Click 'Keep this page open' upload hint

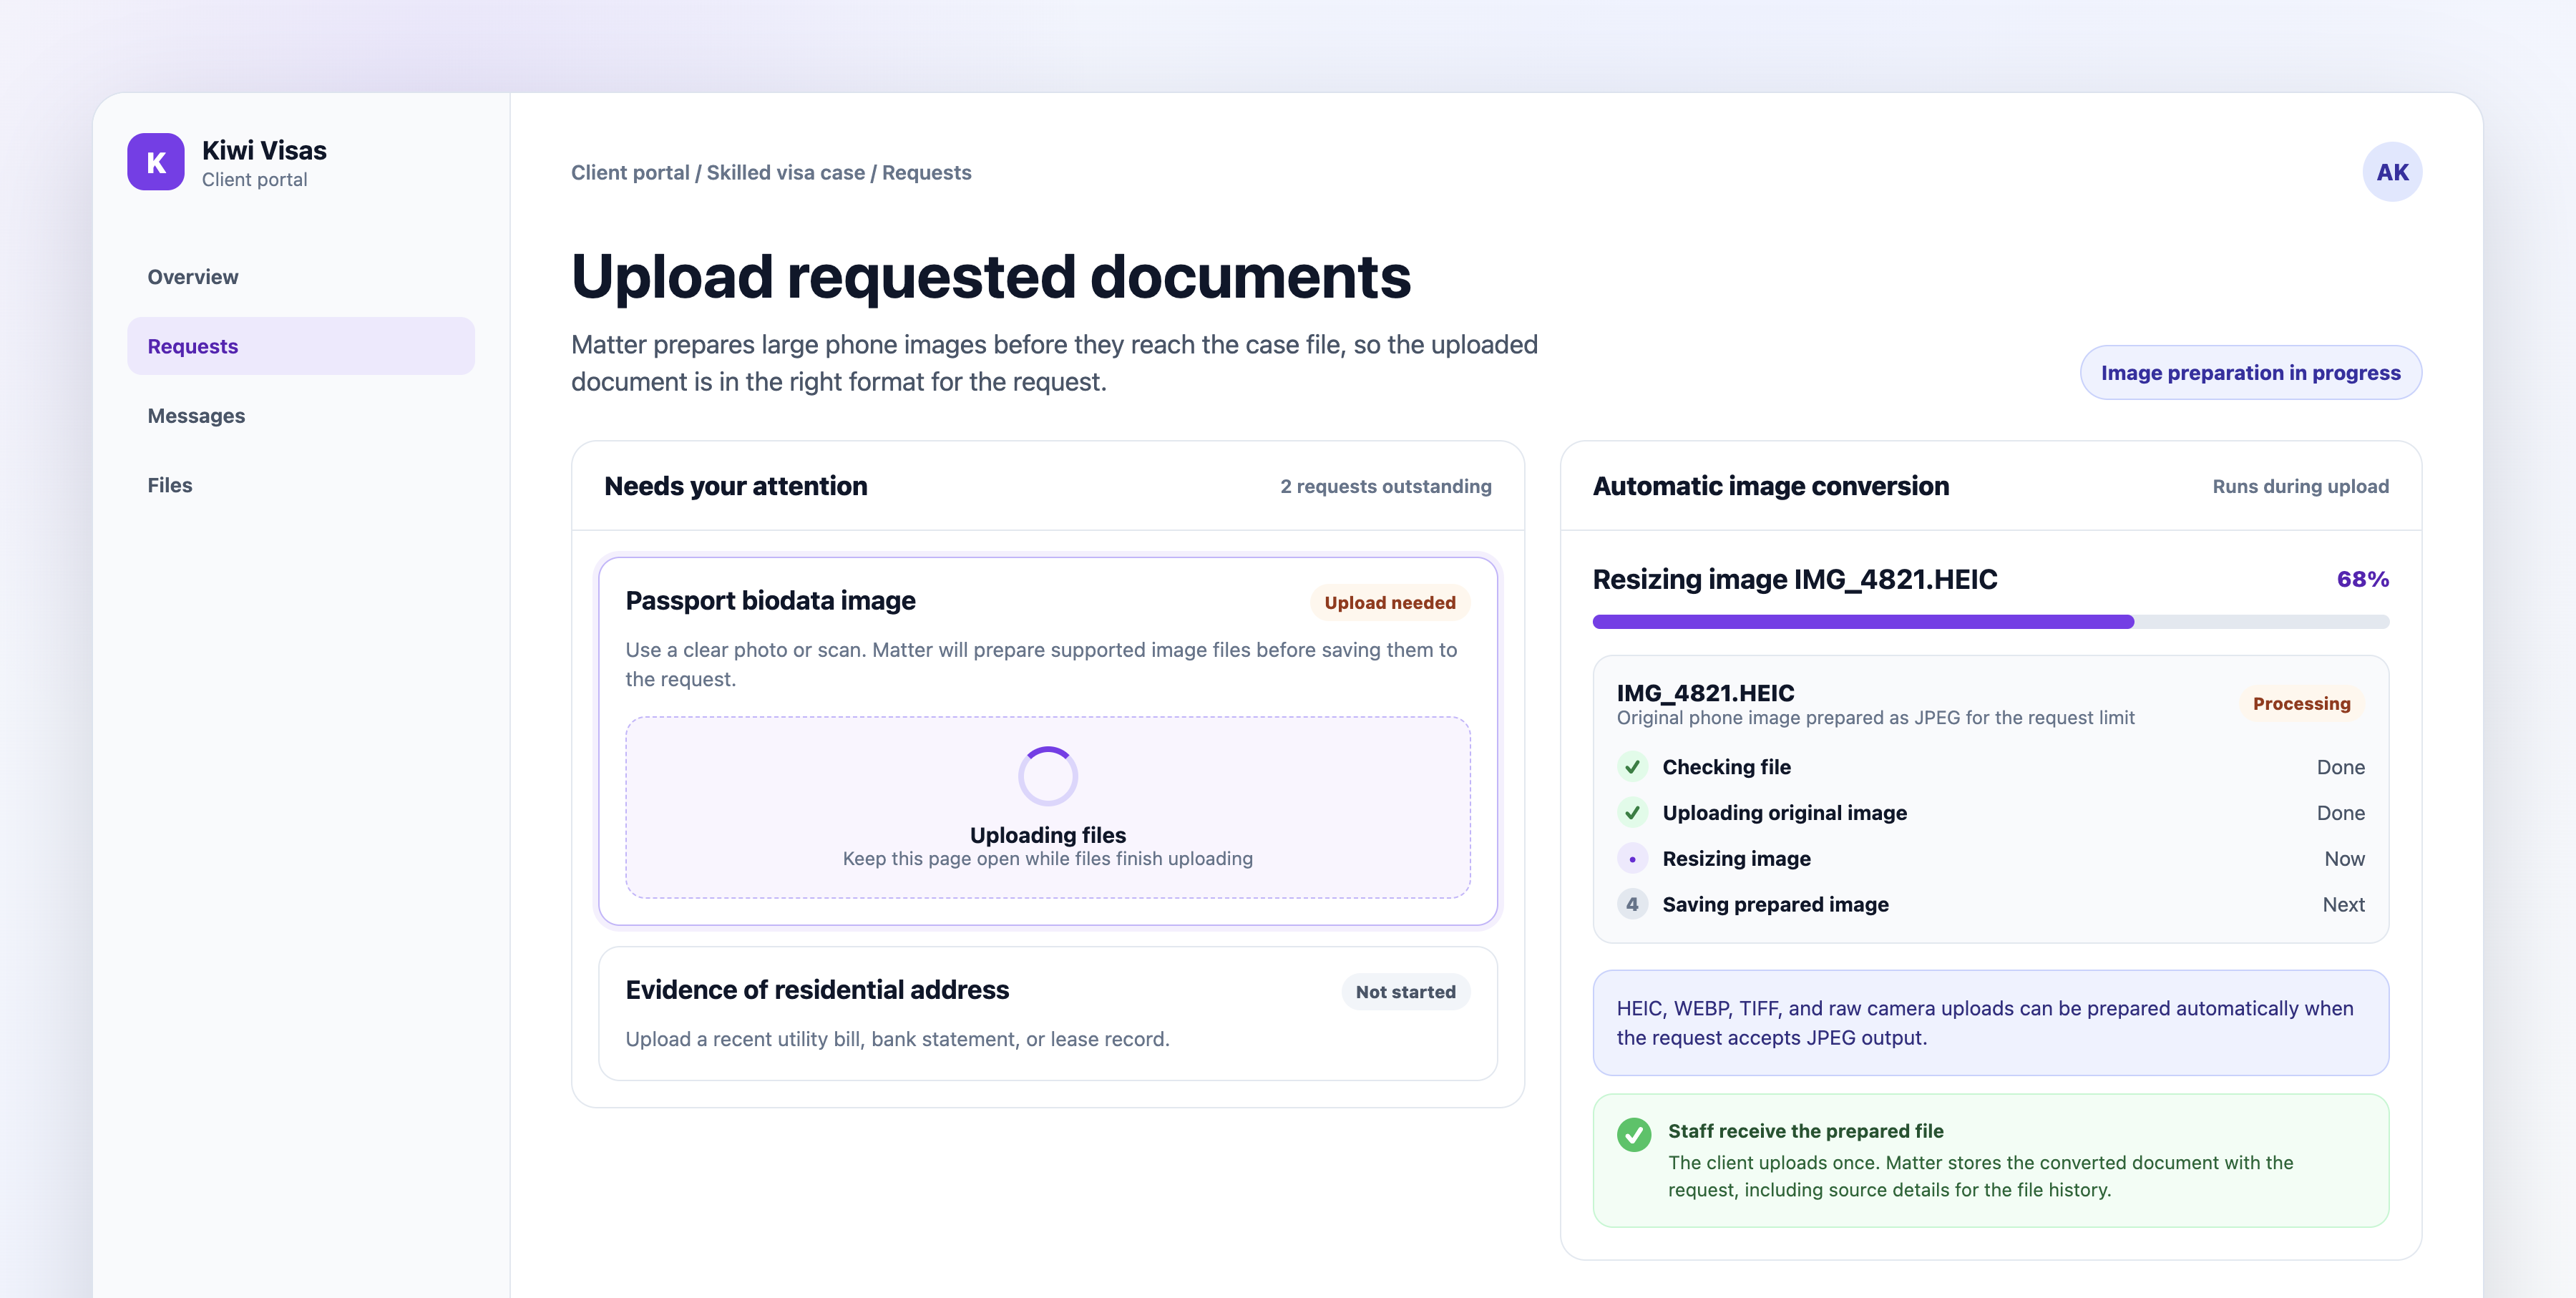coord(1047,859)
